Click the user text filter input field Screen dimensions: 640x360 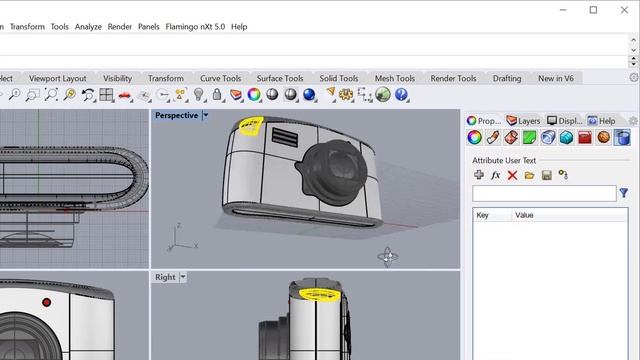click(x=544, y=193)
